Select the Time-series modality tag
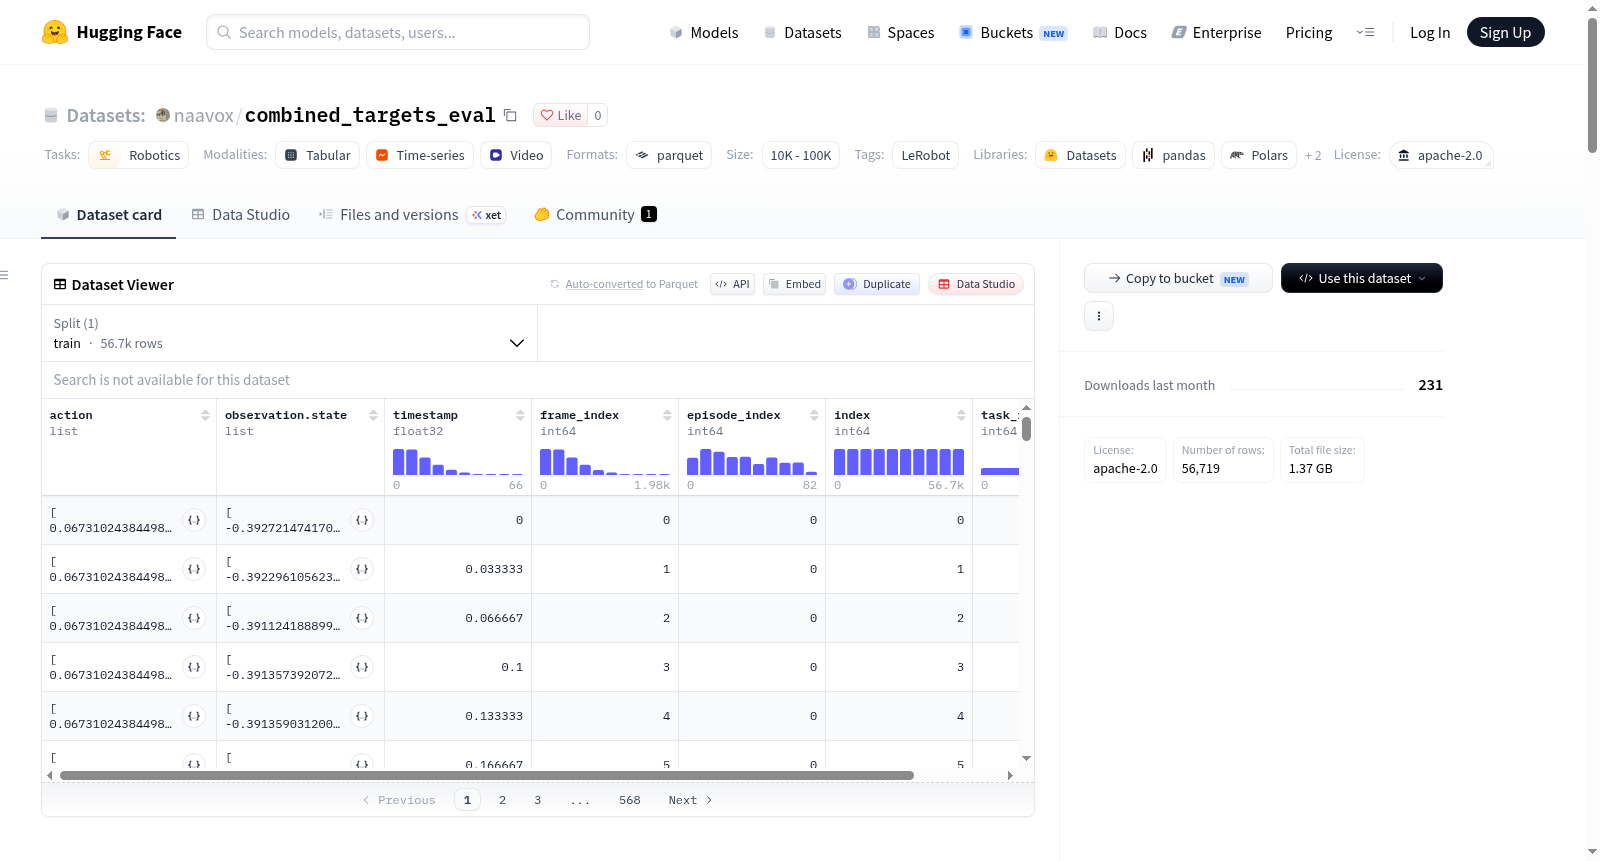The image size is (1600, 861). point(420,155)
